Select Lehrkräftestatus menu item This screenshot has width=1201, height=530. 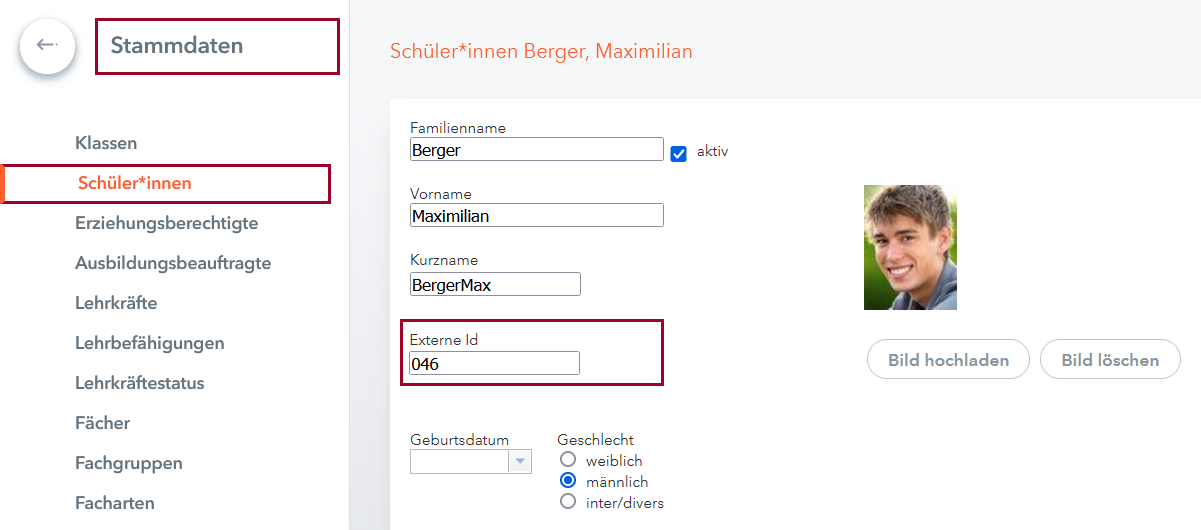pyautogui.click(x=139, y=383)
